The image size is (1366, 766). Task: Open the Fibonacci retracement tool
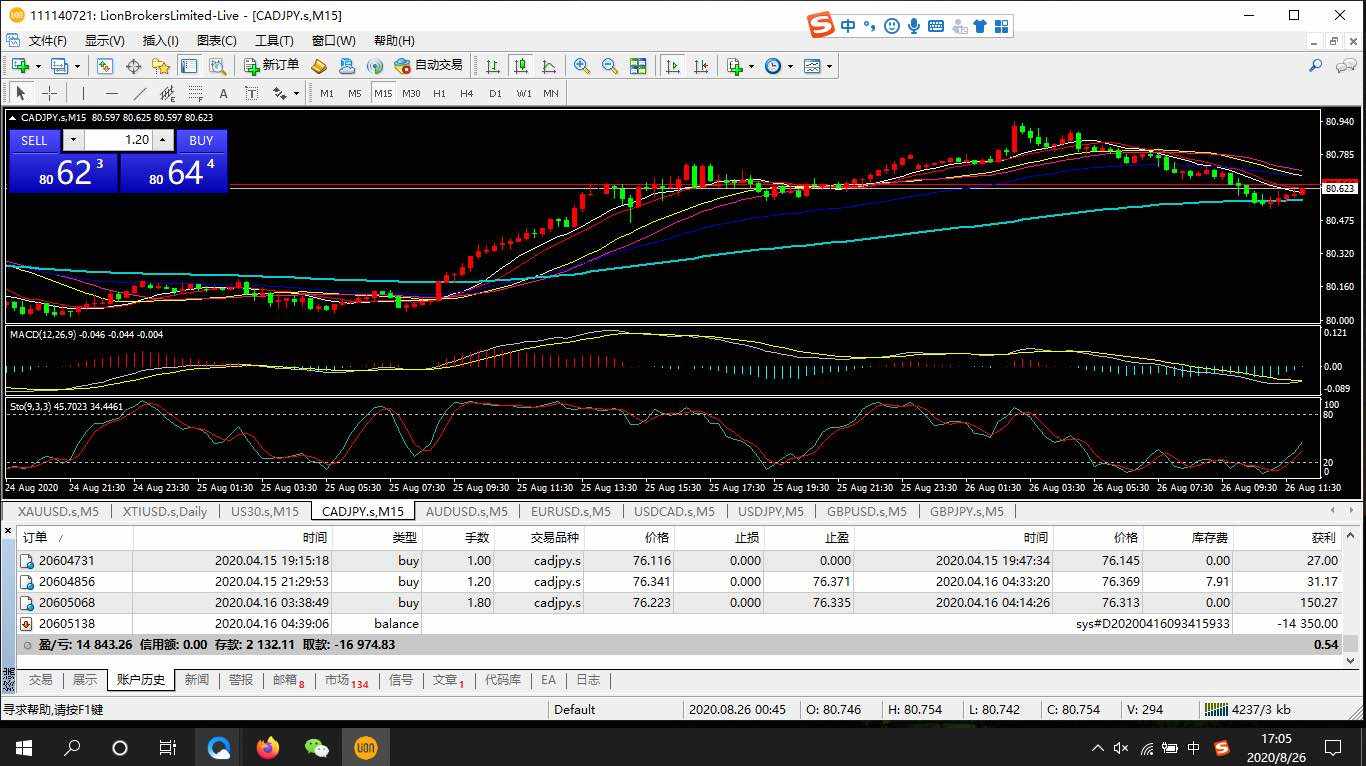coord(195,93)
